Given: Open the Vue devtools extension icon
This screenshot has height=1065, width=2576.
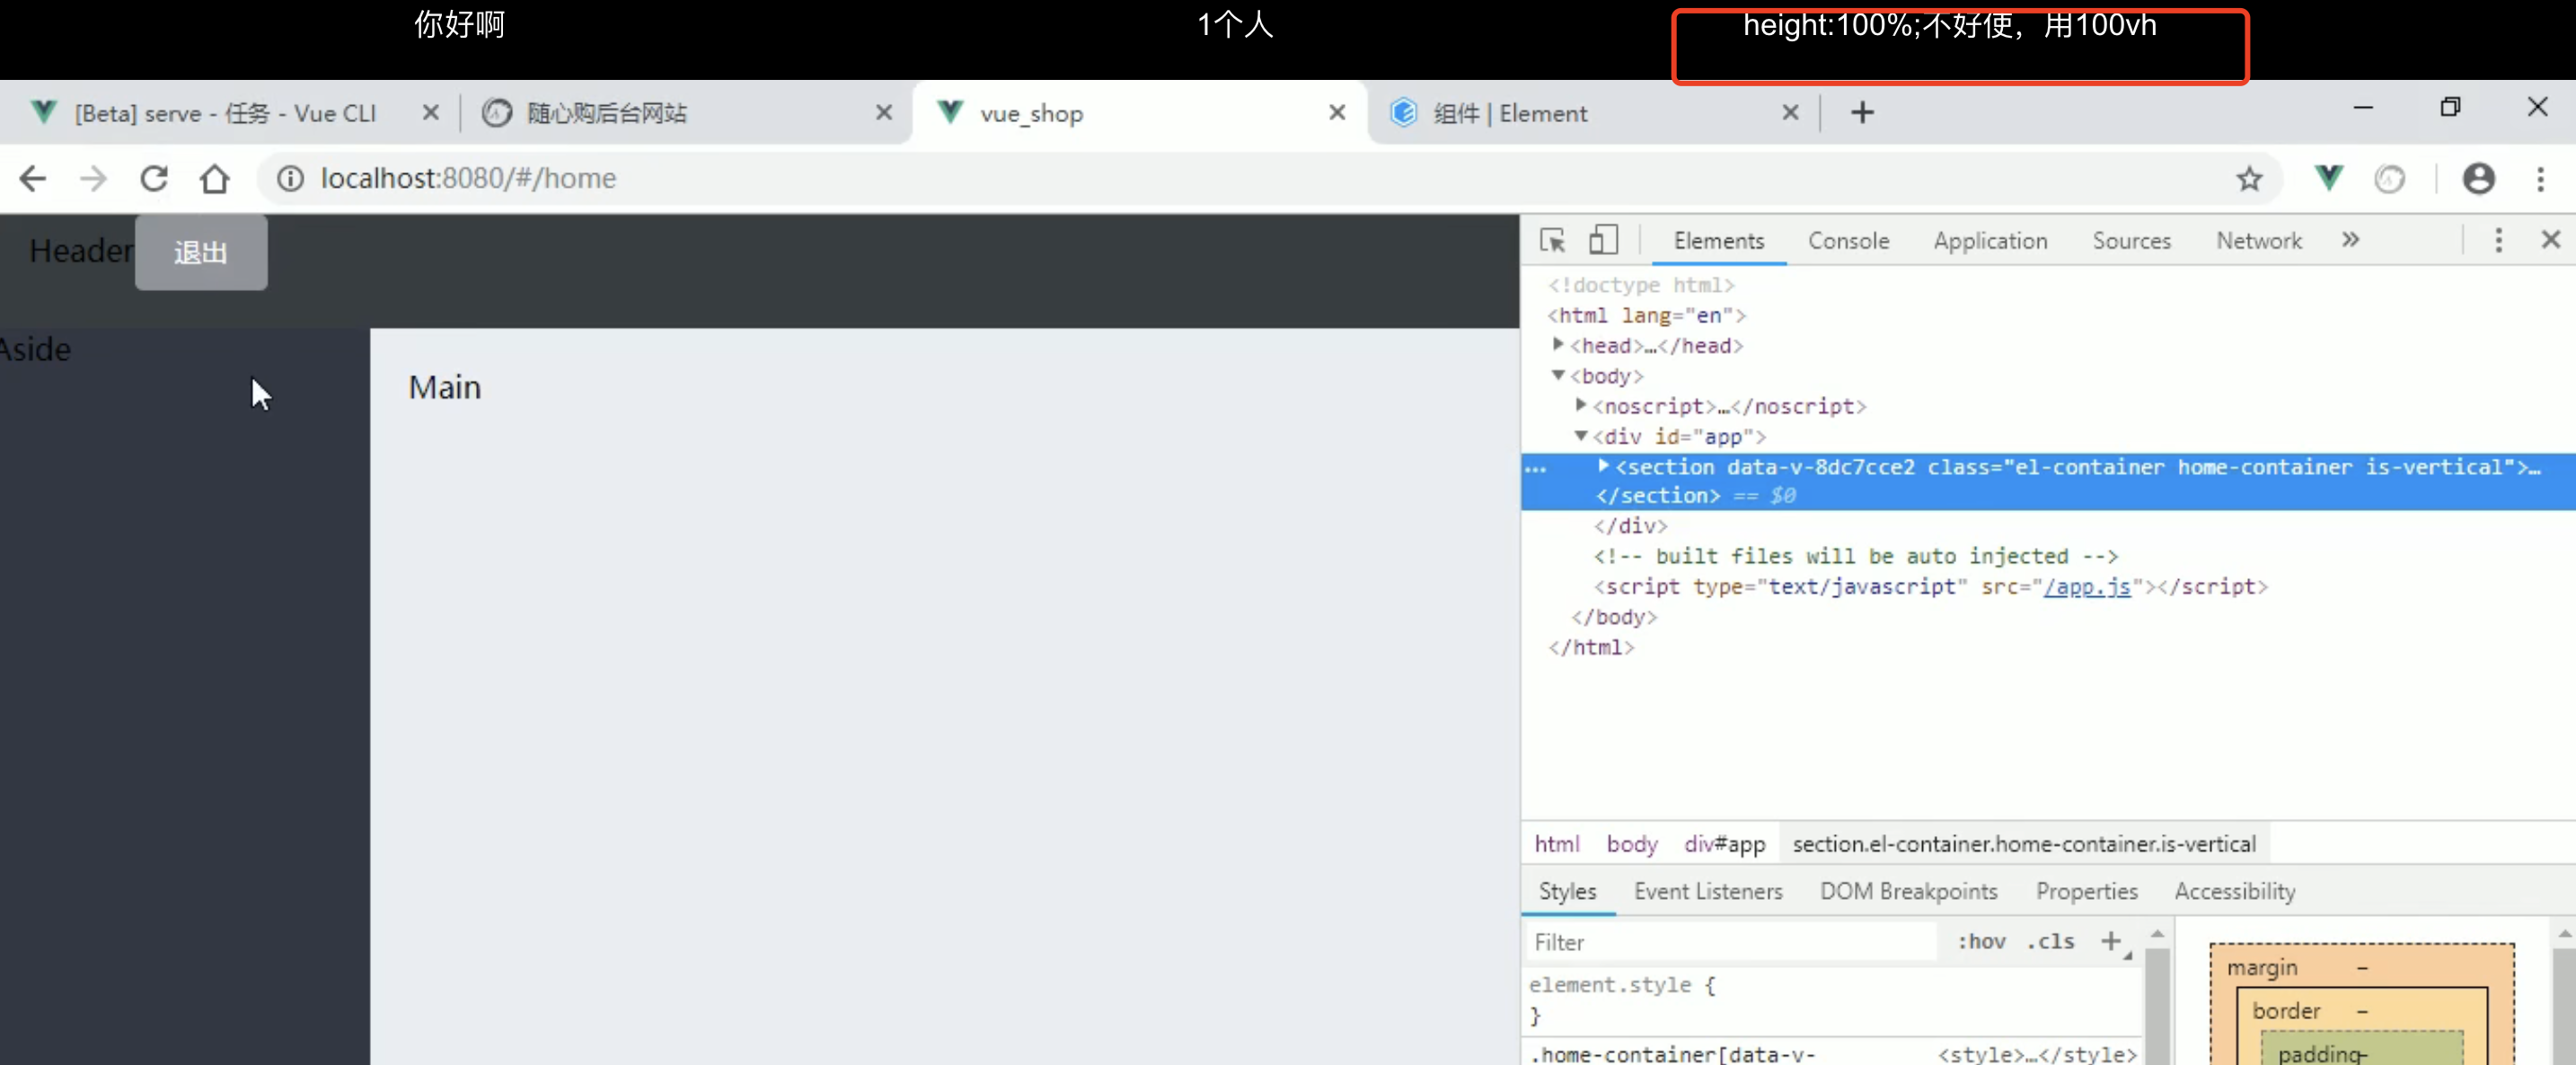Looking at the screenshot, I should pyautogui.click(x=2328, y=179).
